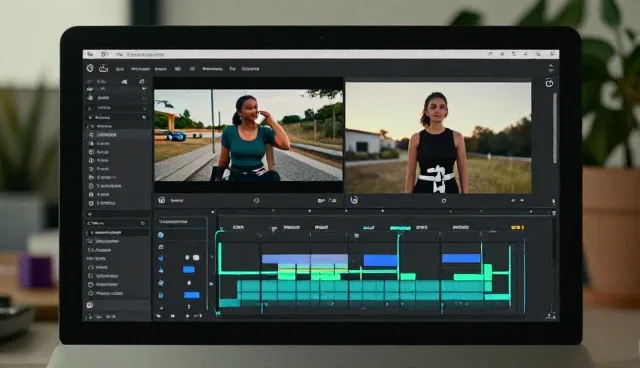Click the small circle control centered under the left preview
The image size is (640, 368).
pos(256,200)
